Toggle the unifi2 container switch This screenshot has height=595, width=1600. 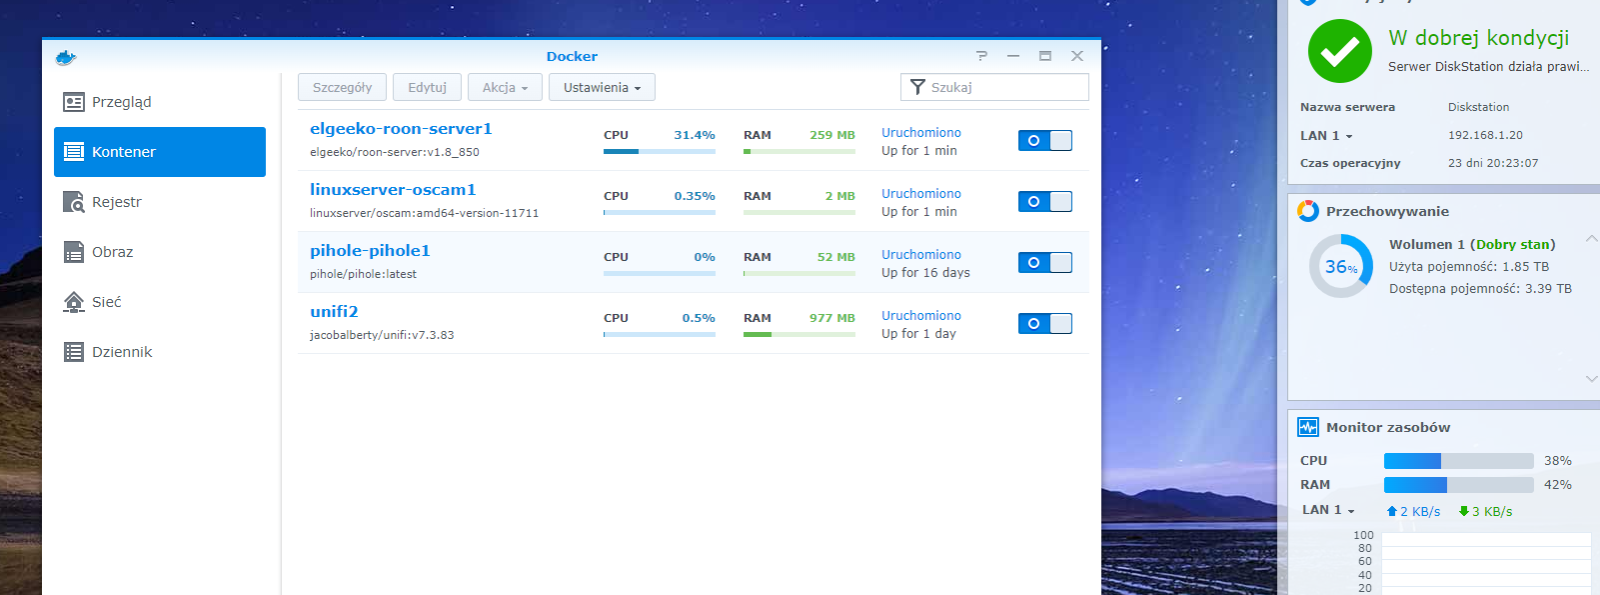(x=1045, y=323)
